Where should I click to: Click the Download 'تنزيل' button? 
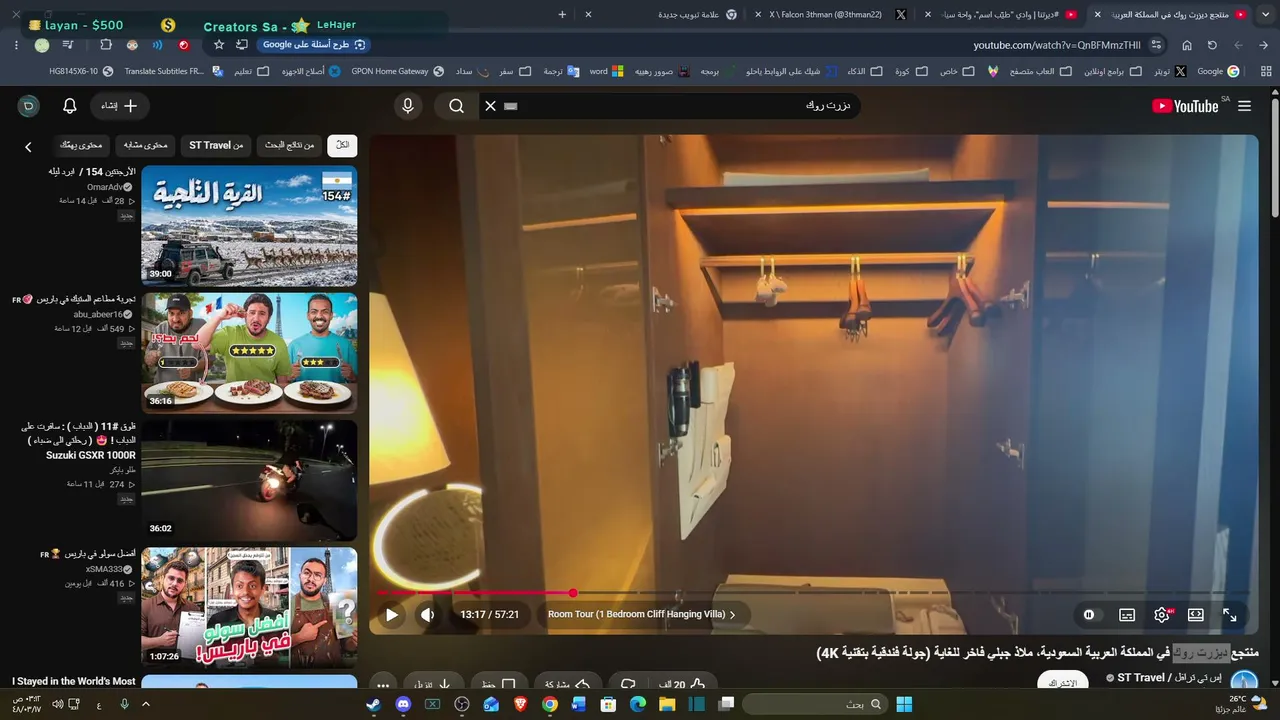[434, 685]
